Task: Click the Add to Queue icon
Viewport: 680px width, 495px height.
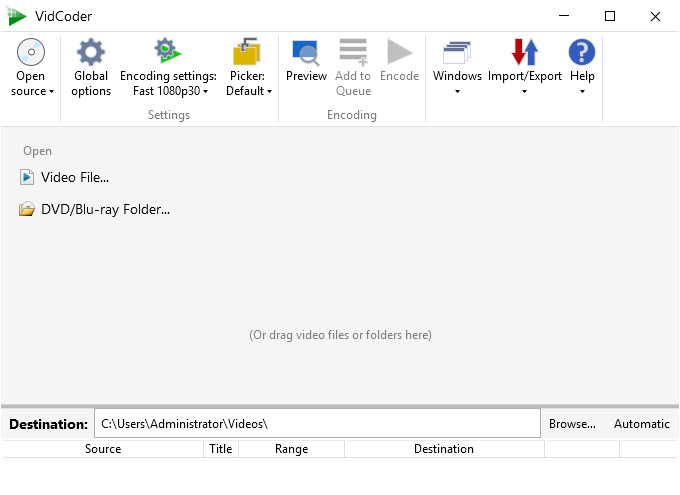Action: [352, 52]
